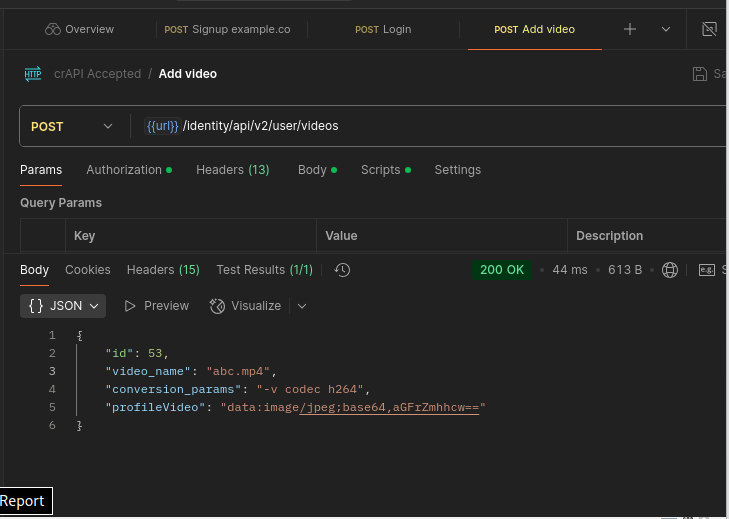729x519 pixels.
Task: Switch to the POST Login tab
Action: (383, 29)
